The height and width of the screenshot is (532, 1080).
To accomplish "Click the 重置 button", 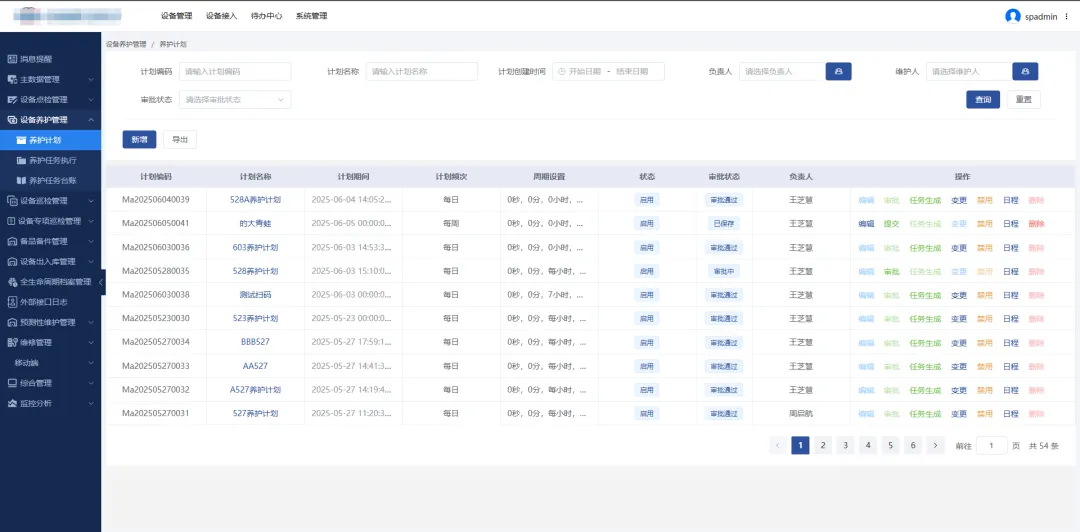I will coord(1024,100).
